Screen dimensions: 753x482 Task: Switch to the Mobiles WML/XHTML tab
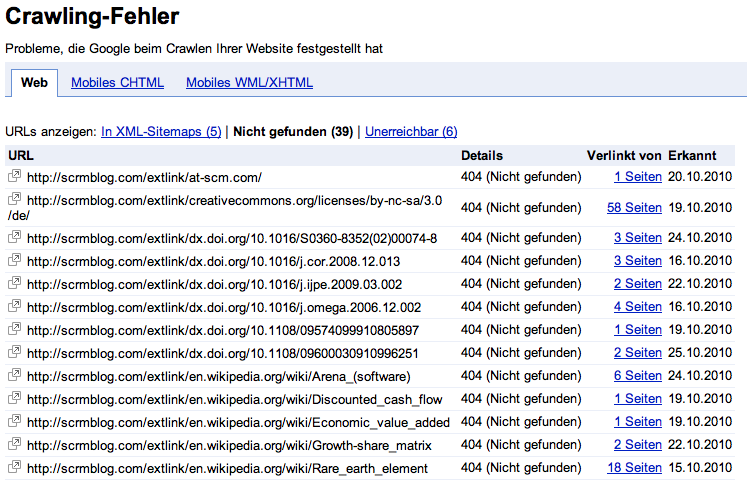(249, 83)
